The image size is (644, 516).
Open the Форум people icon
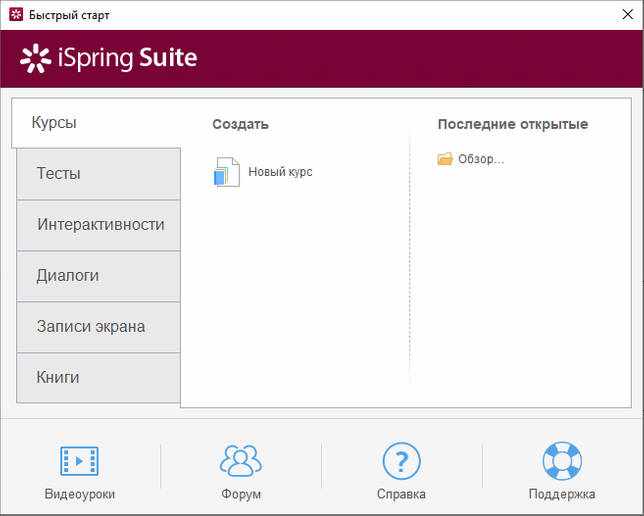241,461
